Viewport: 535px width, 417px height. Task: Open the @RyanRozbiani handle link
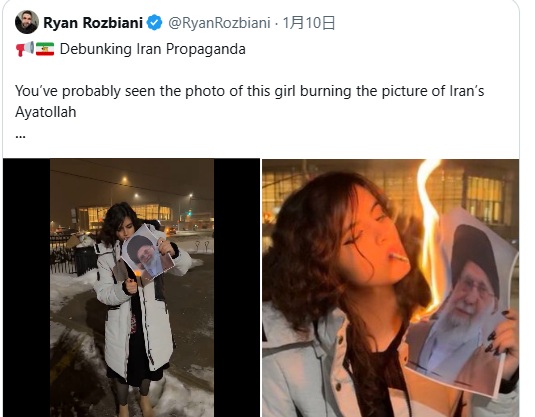pyautogui.click(x=219, y=23)
